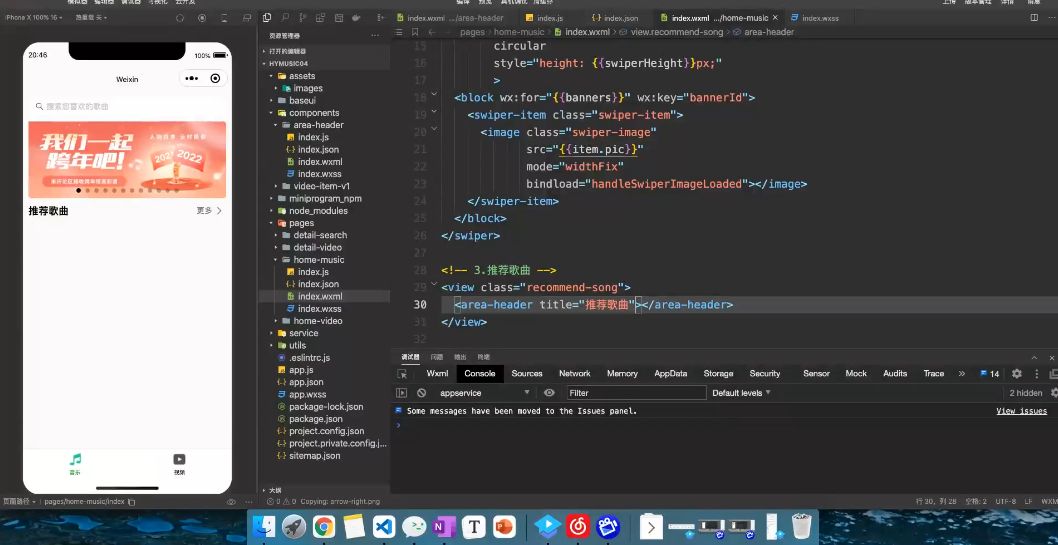Switch to the index.wxss editor tab

819,18
